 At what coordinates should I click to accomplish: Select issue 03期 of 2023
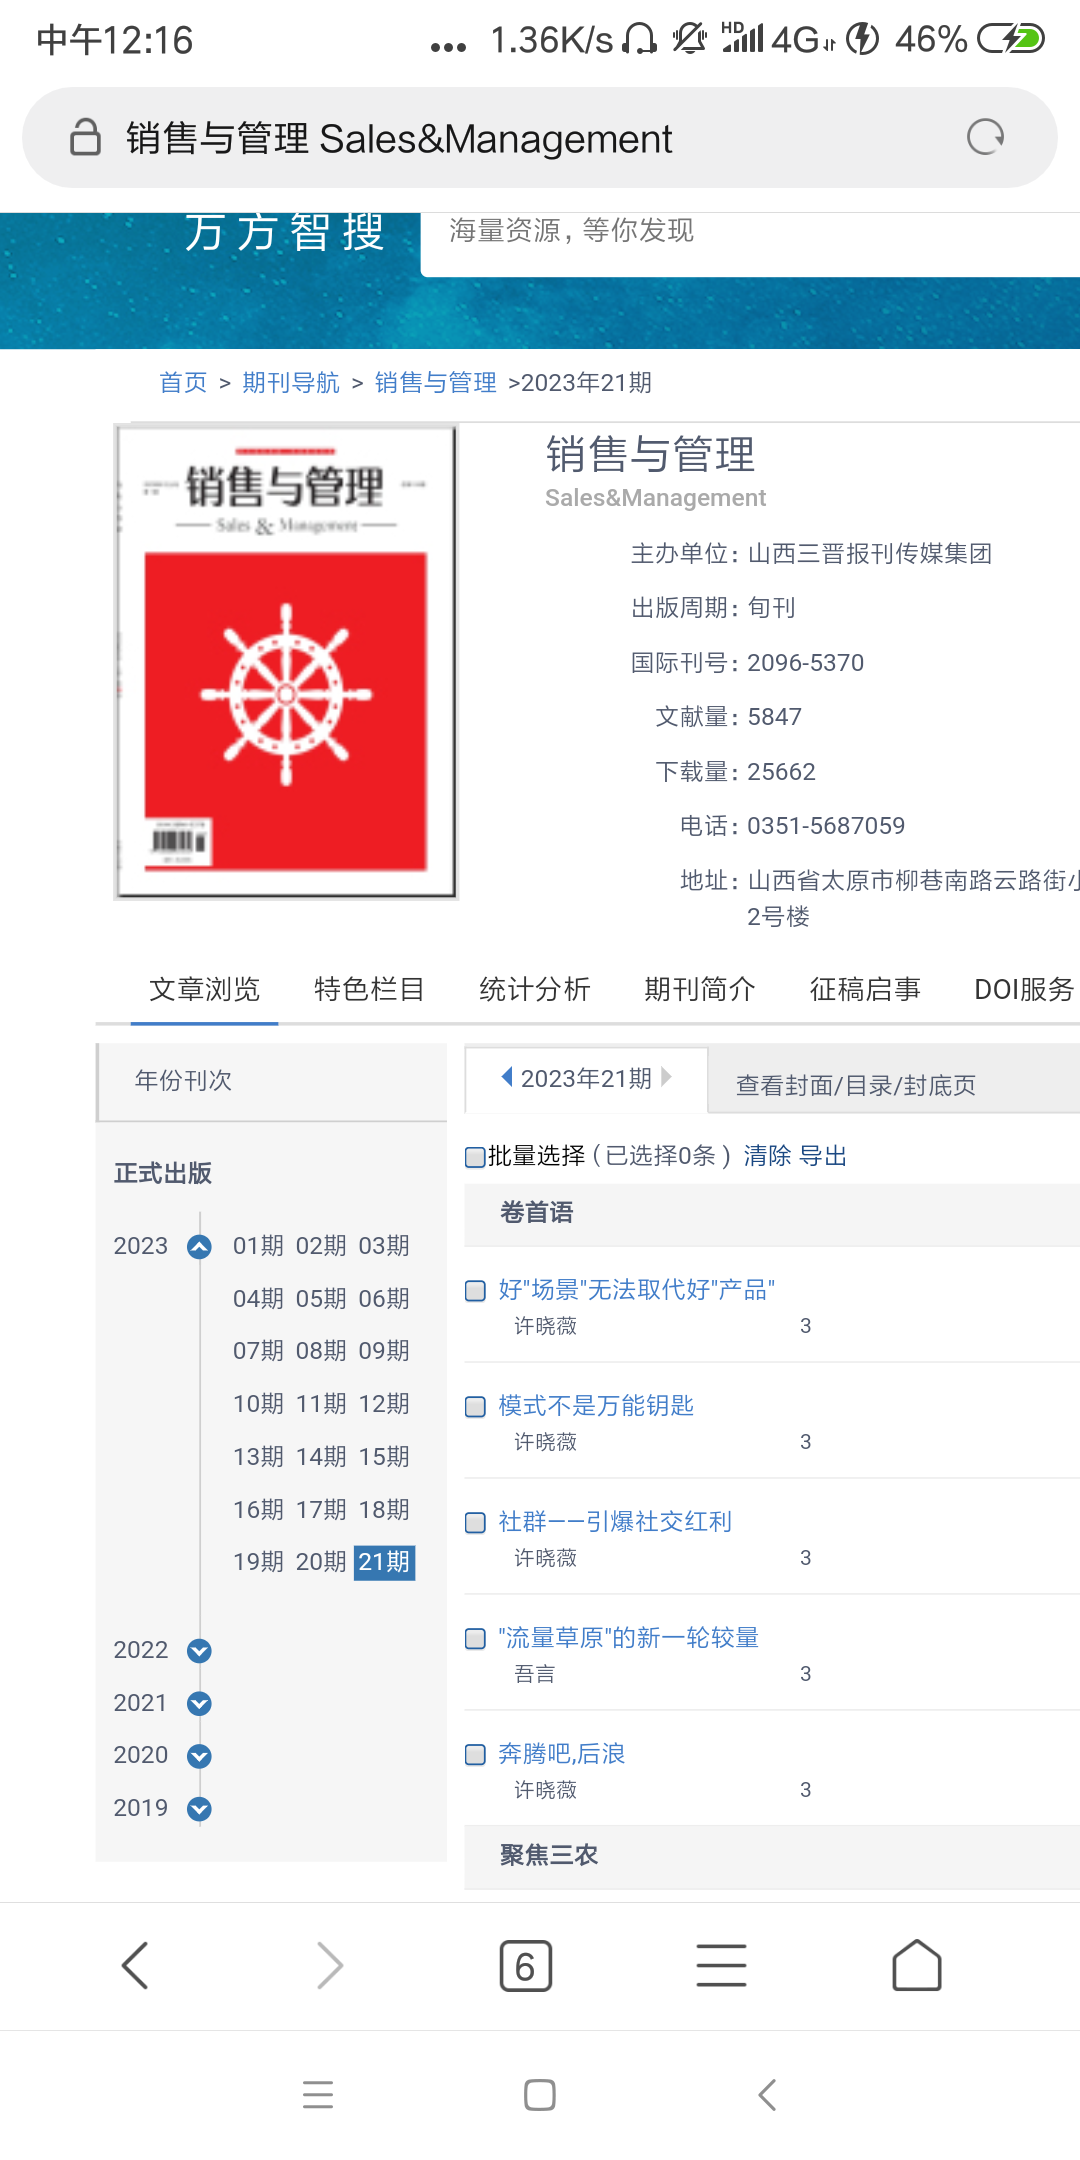pyautogui.click(x=385, y=1246)
